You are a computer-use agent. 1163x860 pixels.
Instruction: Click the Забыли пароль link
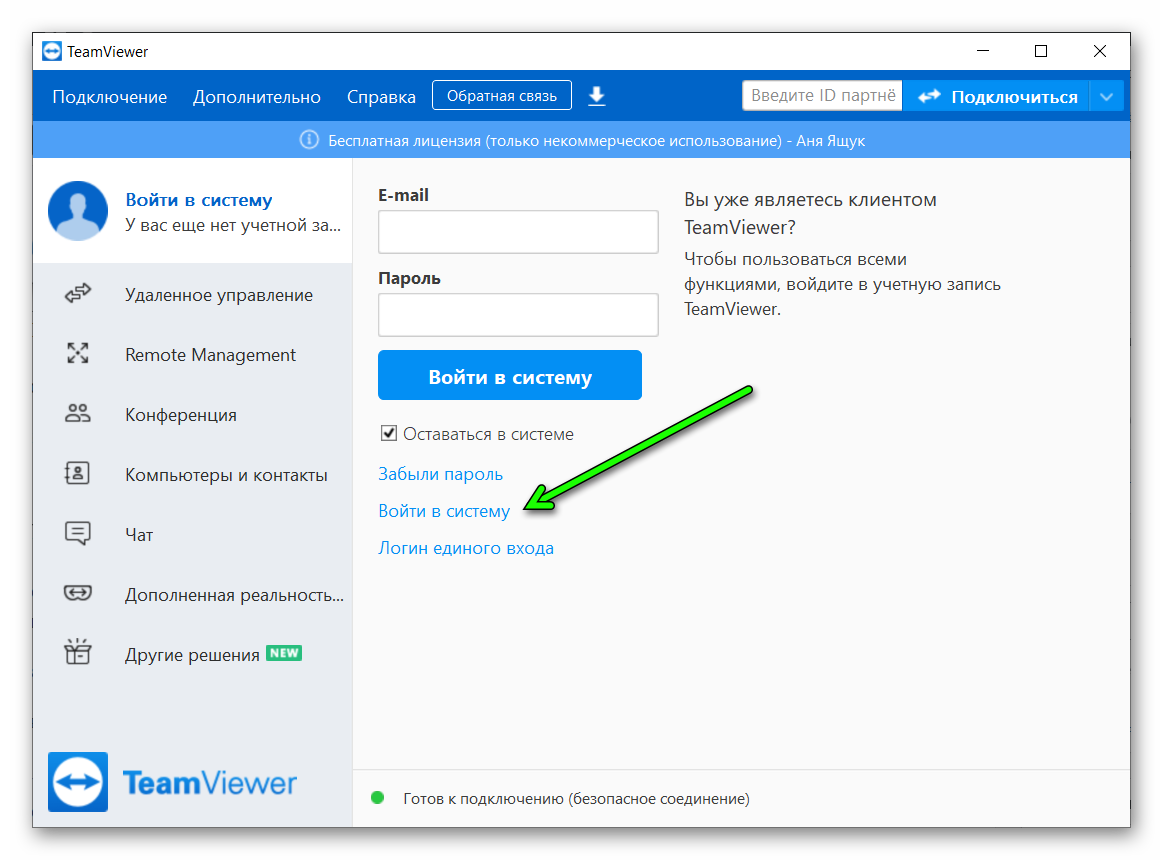point(441,474)
